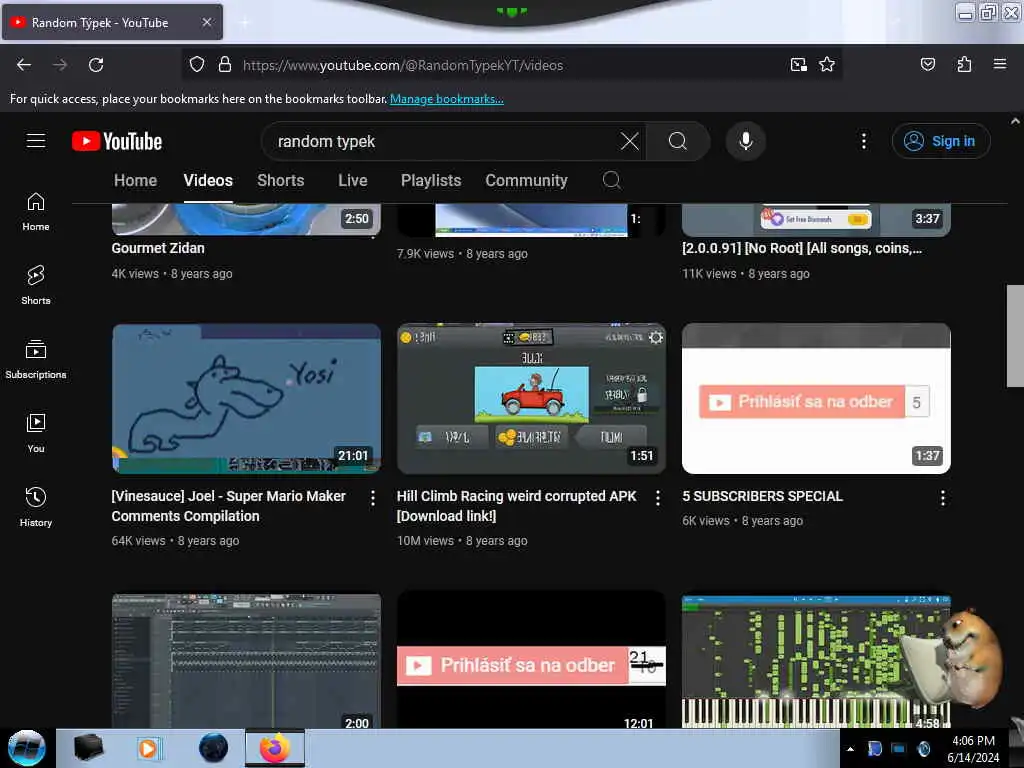Open the media player taskbar icon
Screen dimensions: 1024x768
(x=149, y=748)
